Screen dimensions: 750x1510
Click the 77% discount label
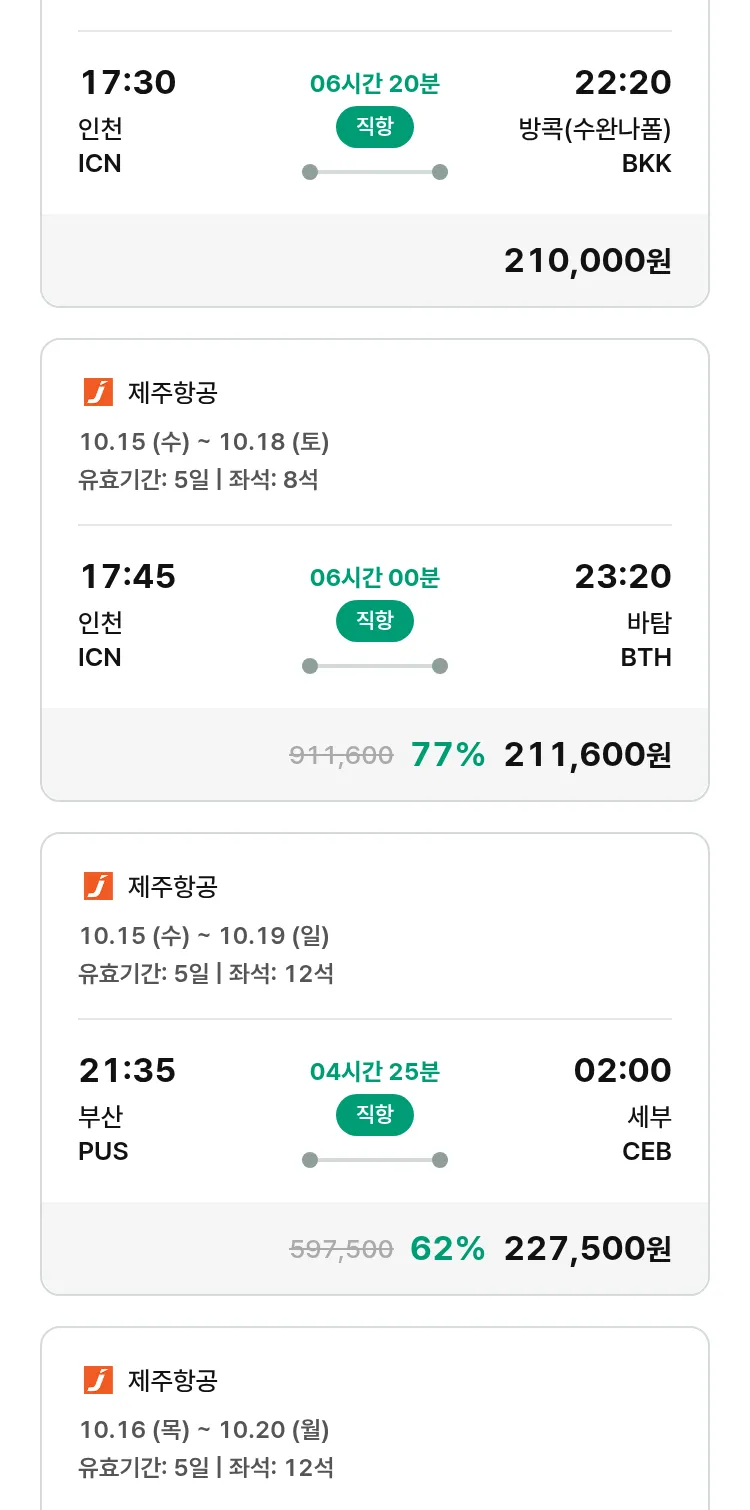pyautogui.click(x=448, y=755)
